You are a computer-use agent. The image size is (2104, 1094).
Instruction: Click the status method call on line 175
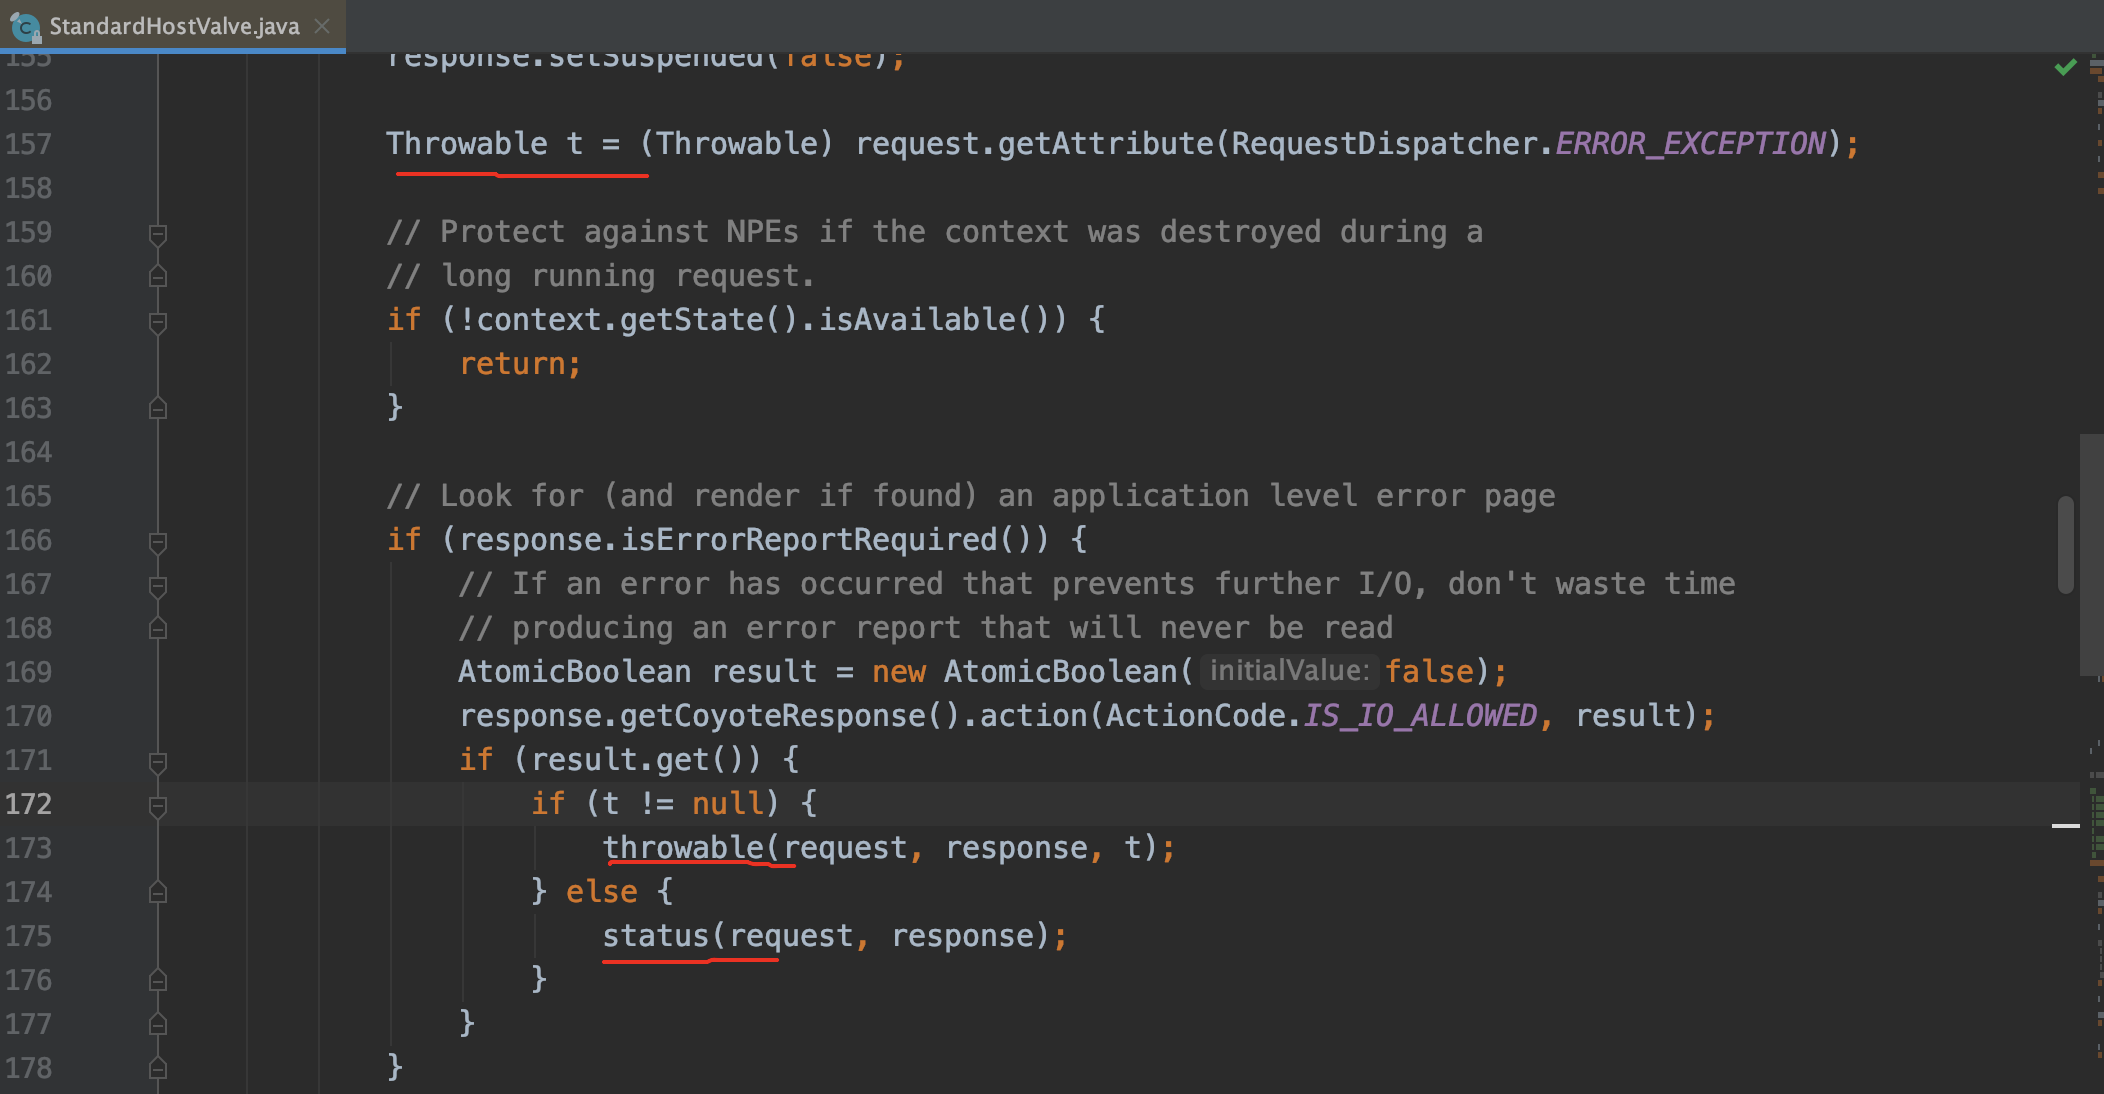click(x=655, y=936)
